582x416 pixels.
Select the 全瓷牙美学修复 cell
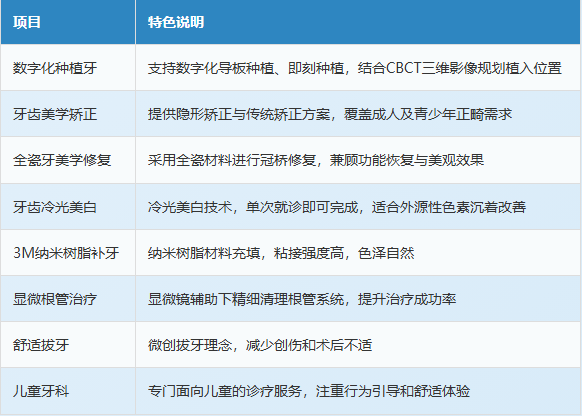click(68, 160)
